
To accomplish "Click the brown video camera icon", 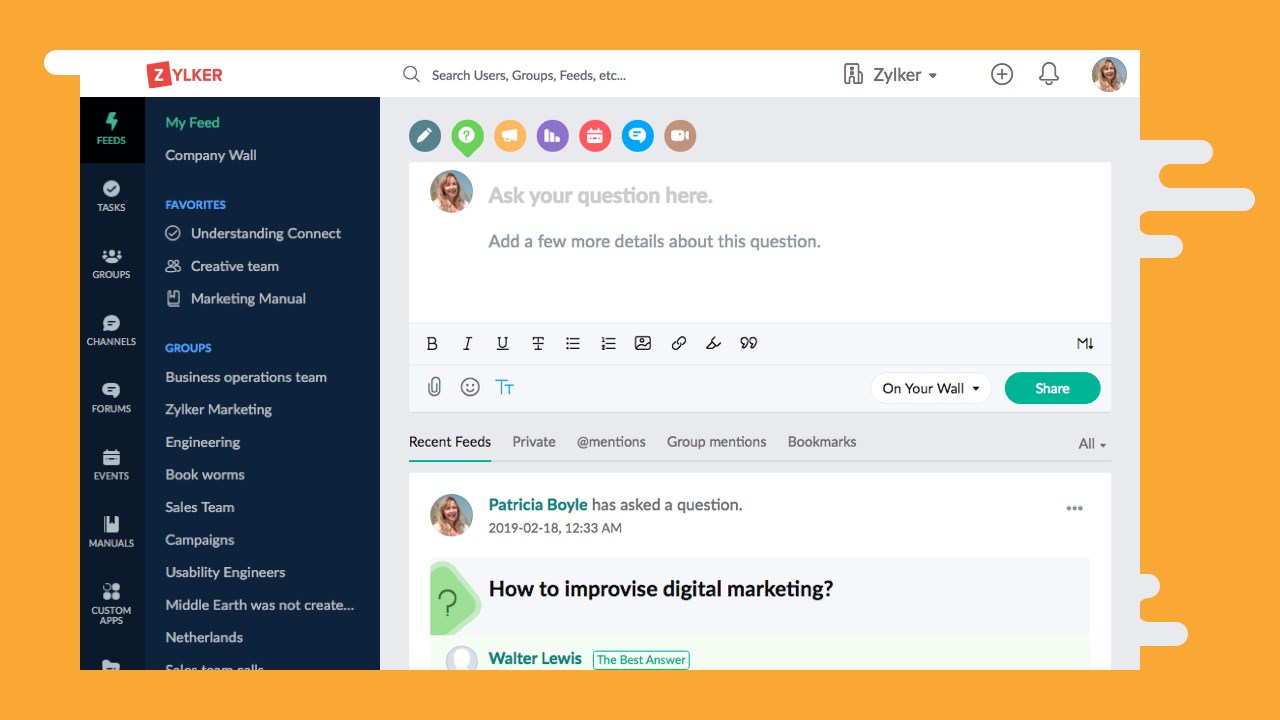I will (680, 136).
